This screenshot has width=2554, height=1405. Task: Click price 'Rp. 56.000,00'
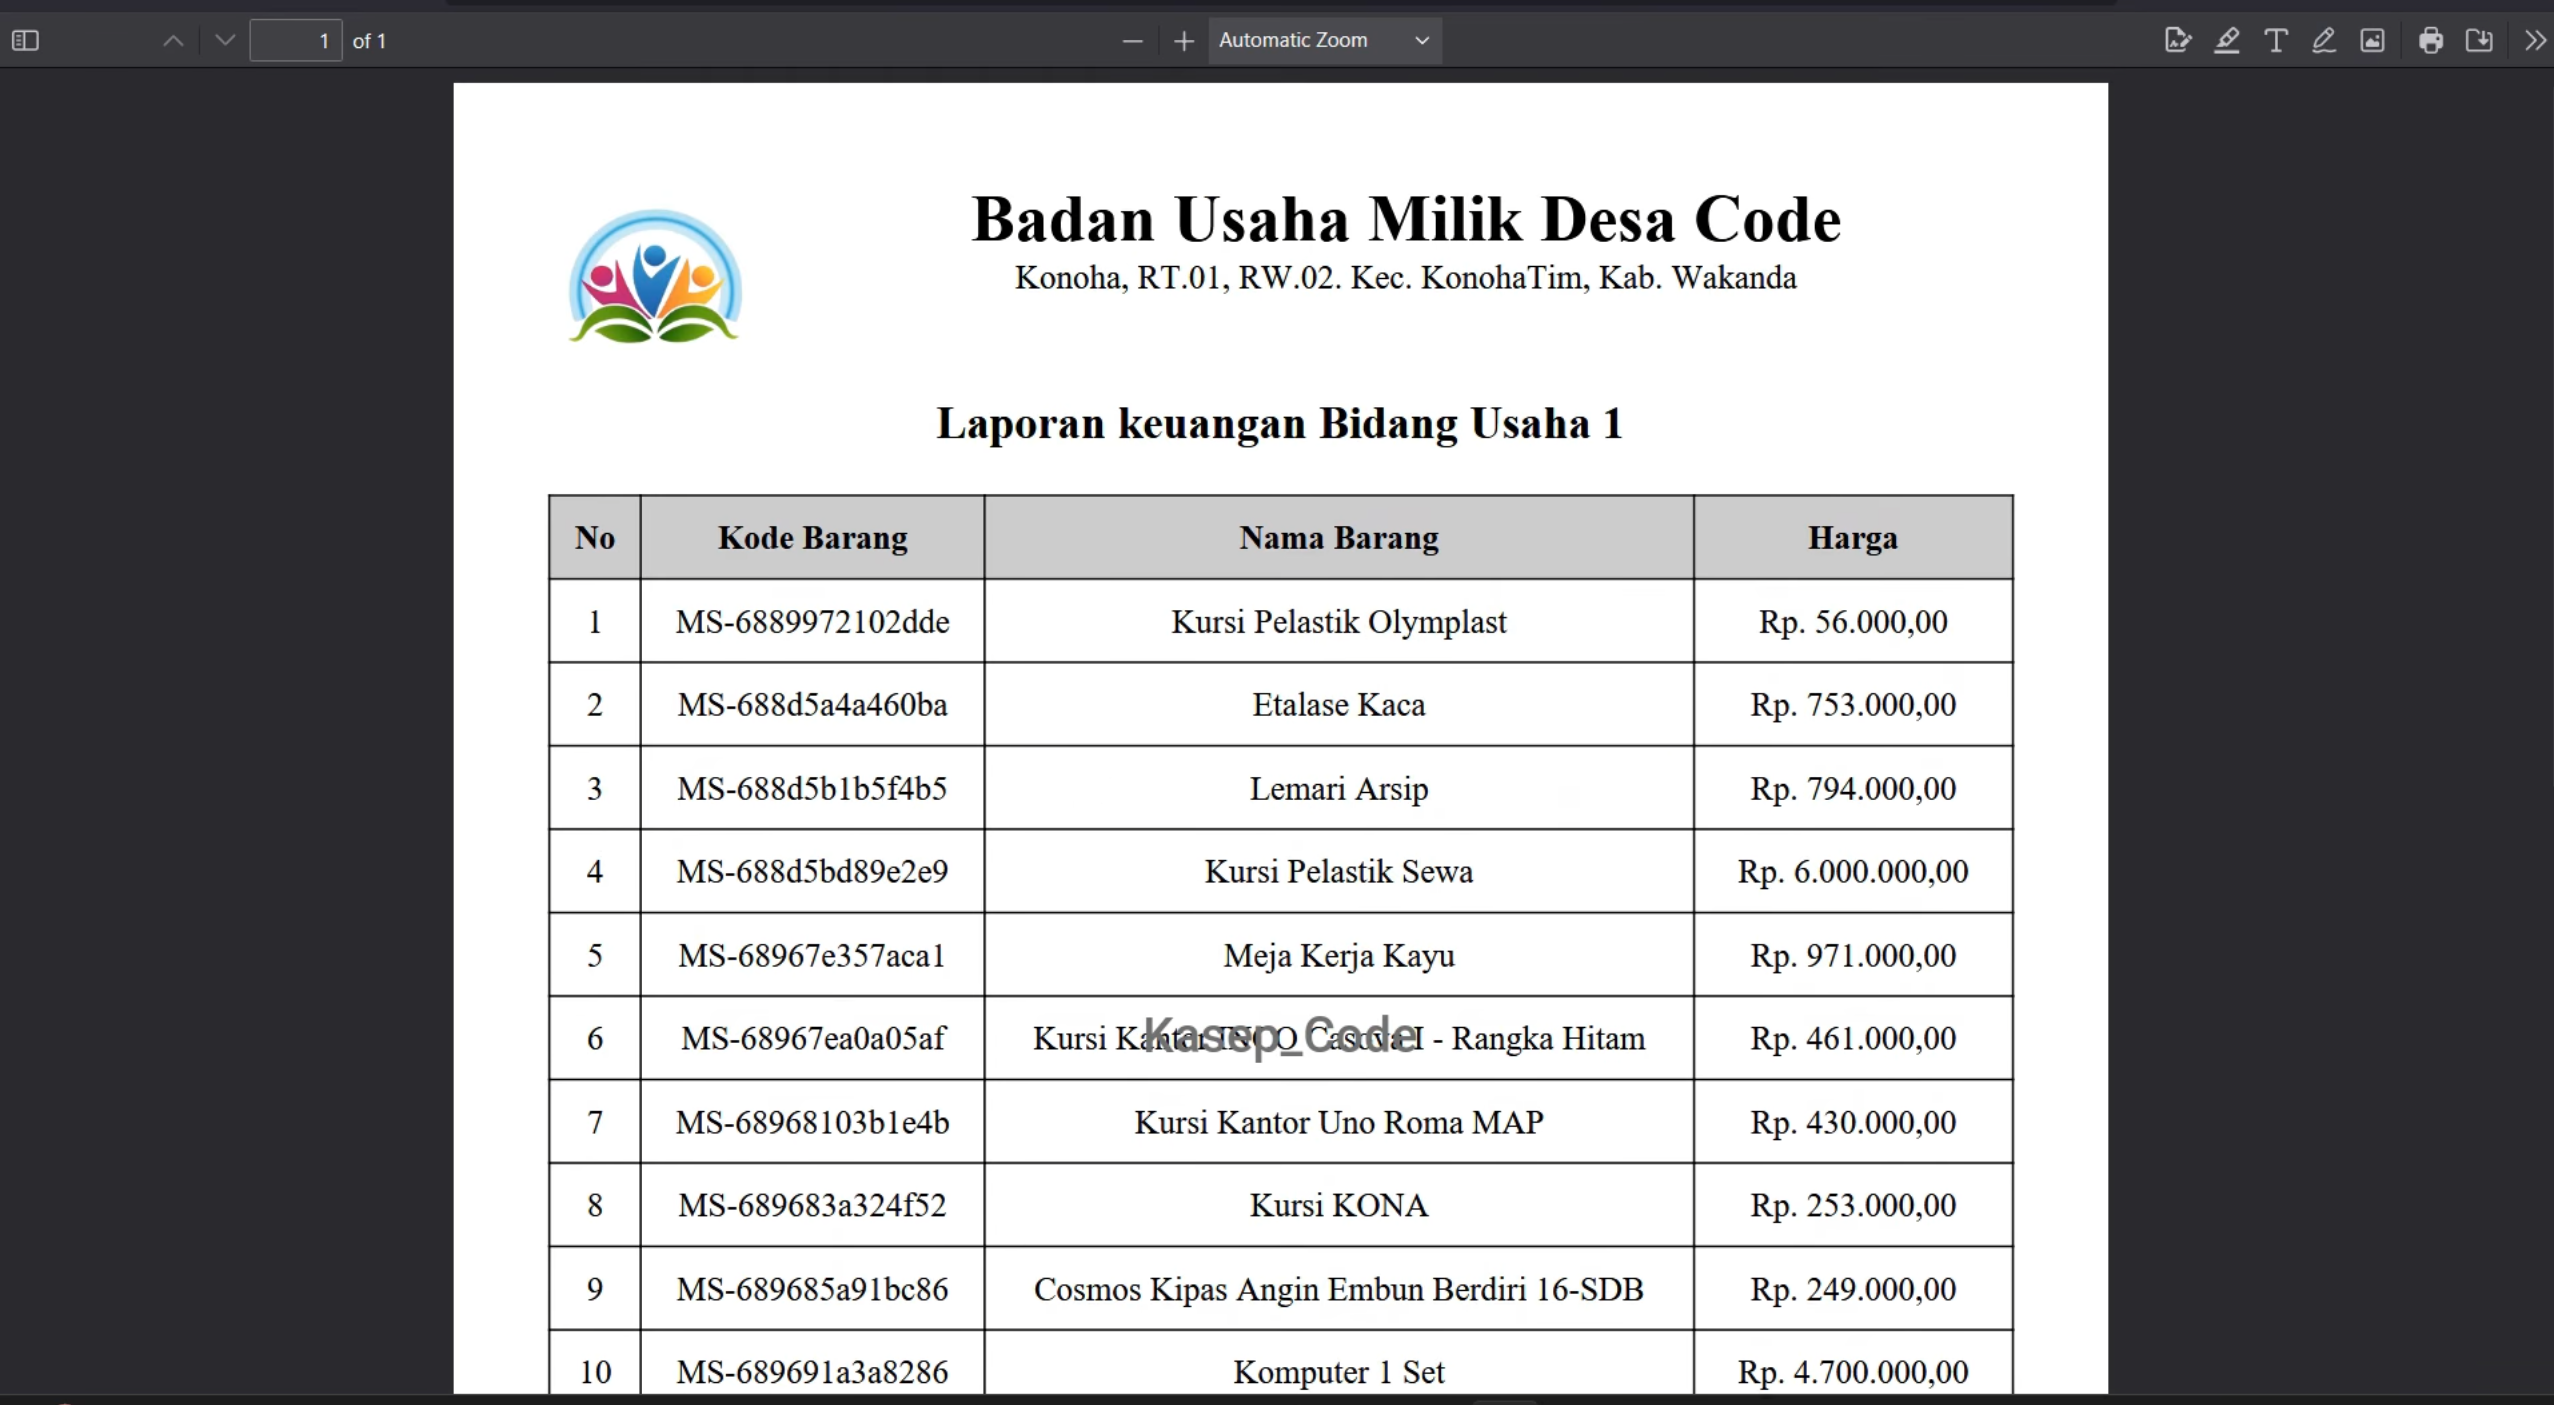coord(1853,622)
